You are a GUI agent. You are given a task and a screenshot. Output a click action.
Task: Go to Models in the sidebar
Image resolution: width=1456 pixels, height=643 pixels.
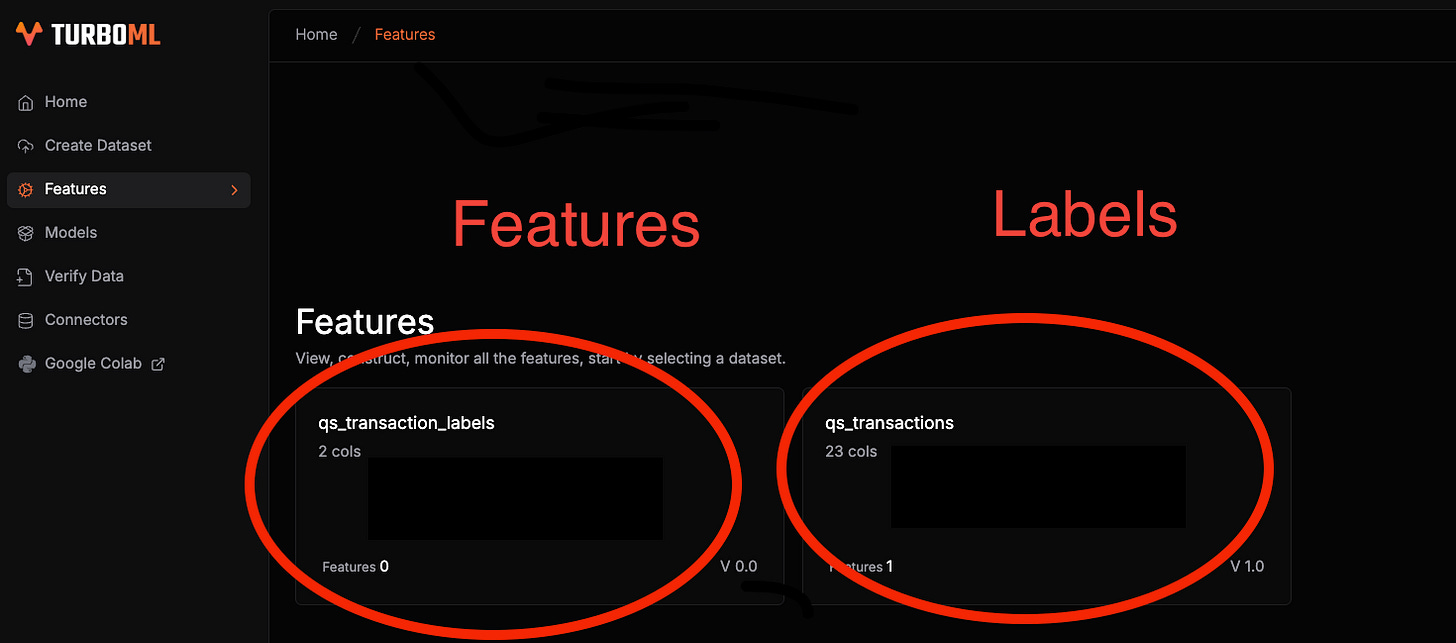click(x=128, y=233)
